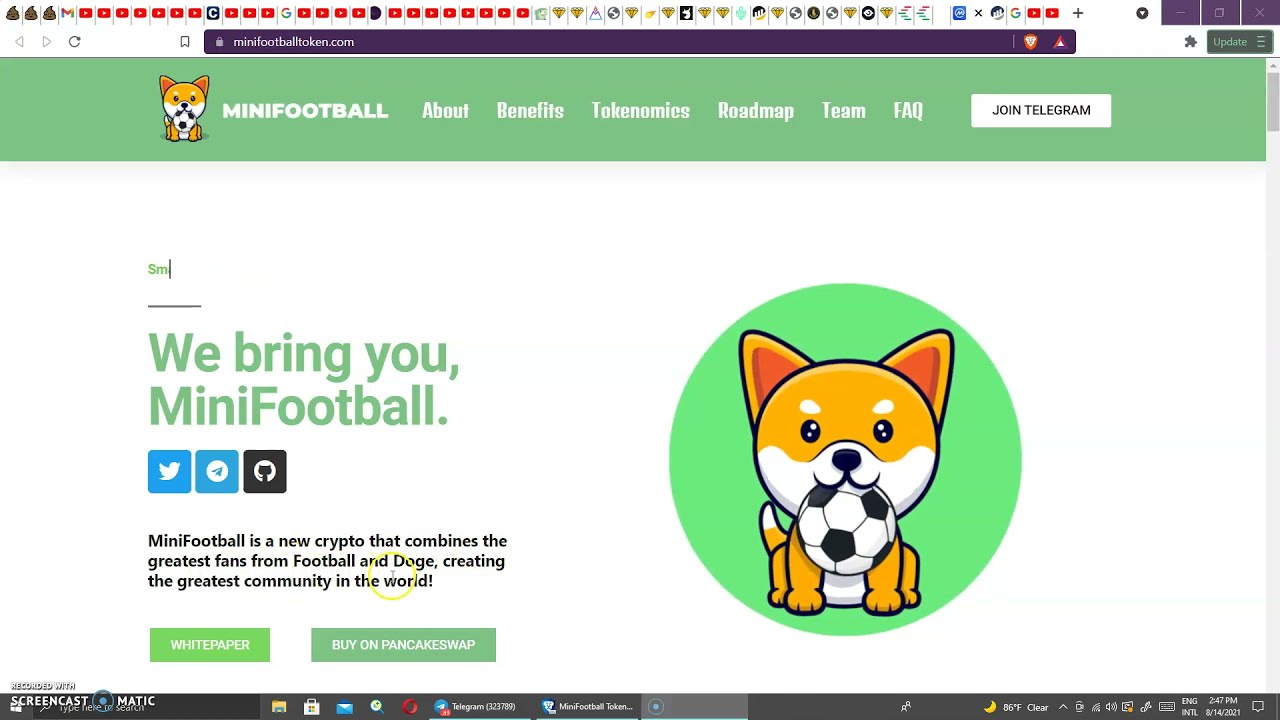Go forward with browser forward arrow
The height and width of the screenshot is (720, 1280).
point(46,42)
